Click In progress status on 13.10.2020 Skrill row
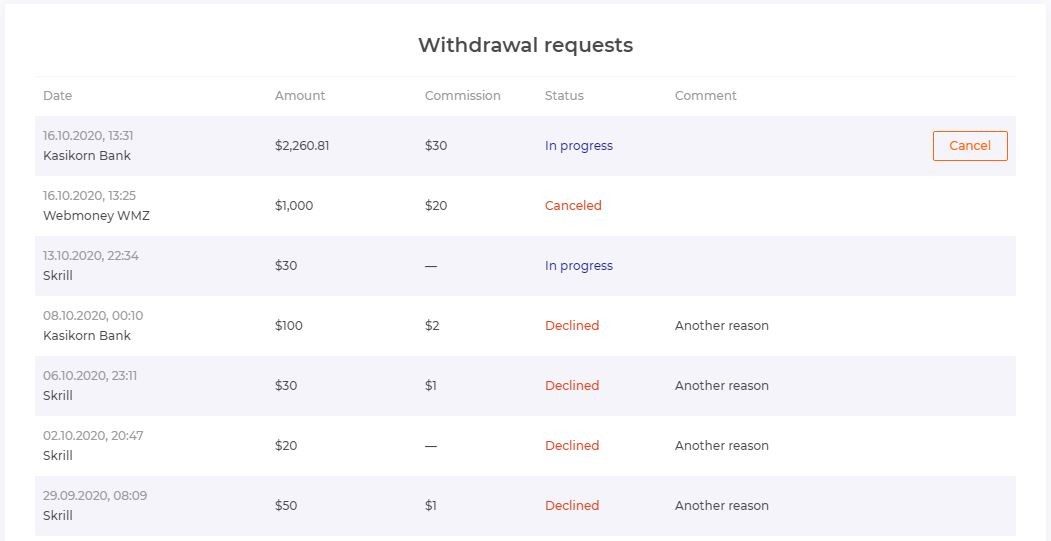This screenshot has height=541, width=1051. [578, 266]
